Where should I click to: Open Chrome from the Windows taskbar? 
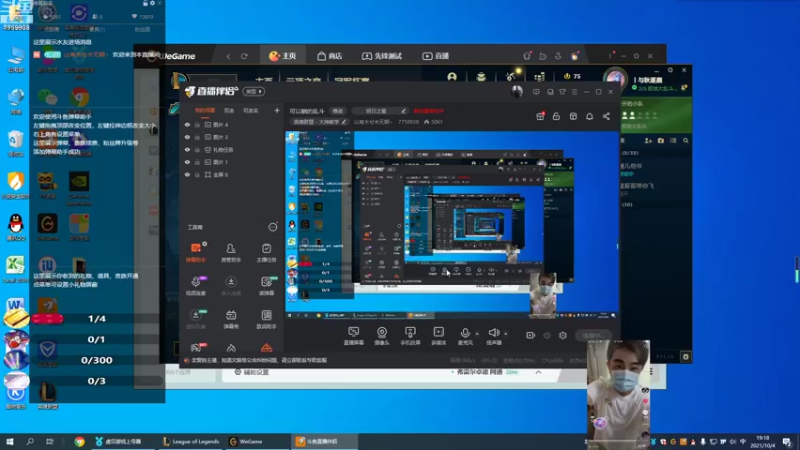(79, 441)
